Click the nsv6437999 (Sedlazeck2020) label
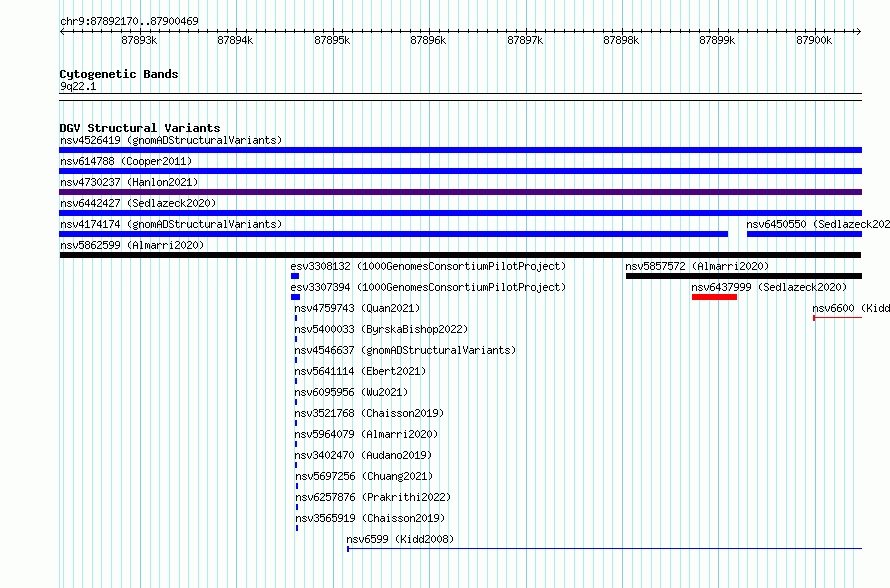Viewport: 890px width, 588px height. tap(769, 287)
